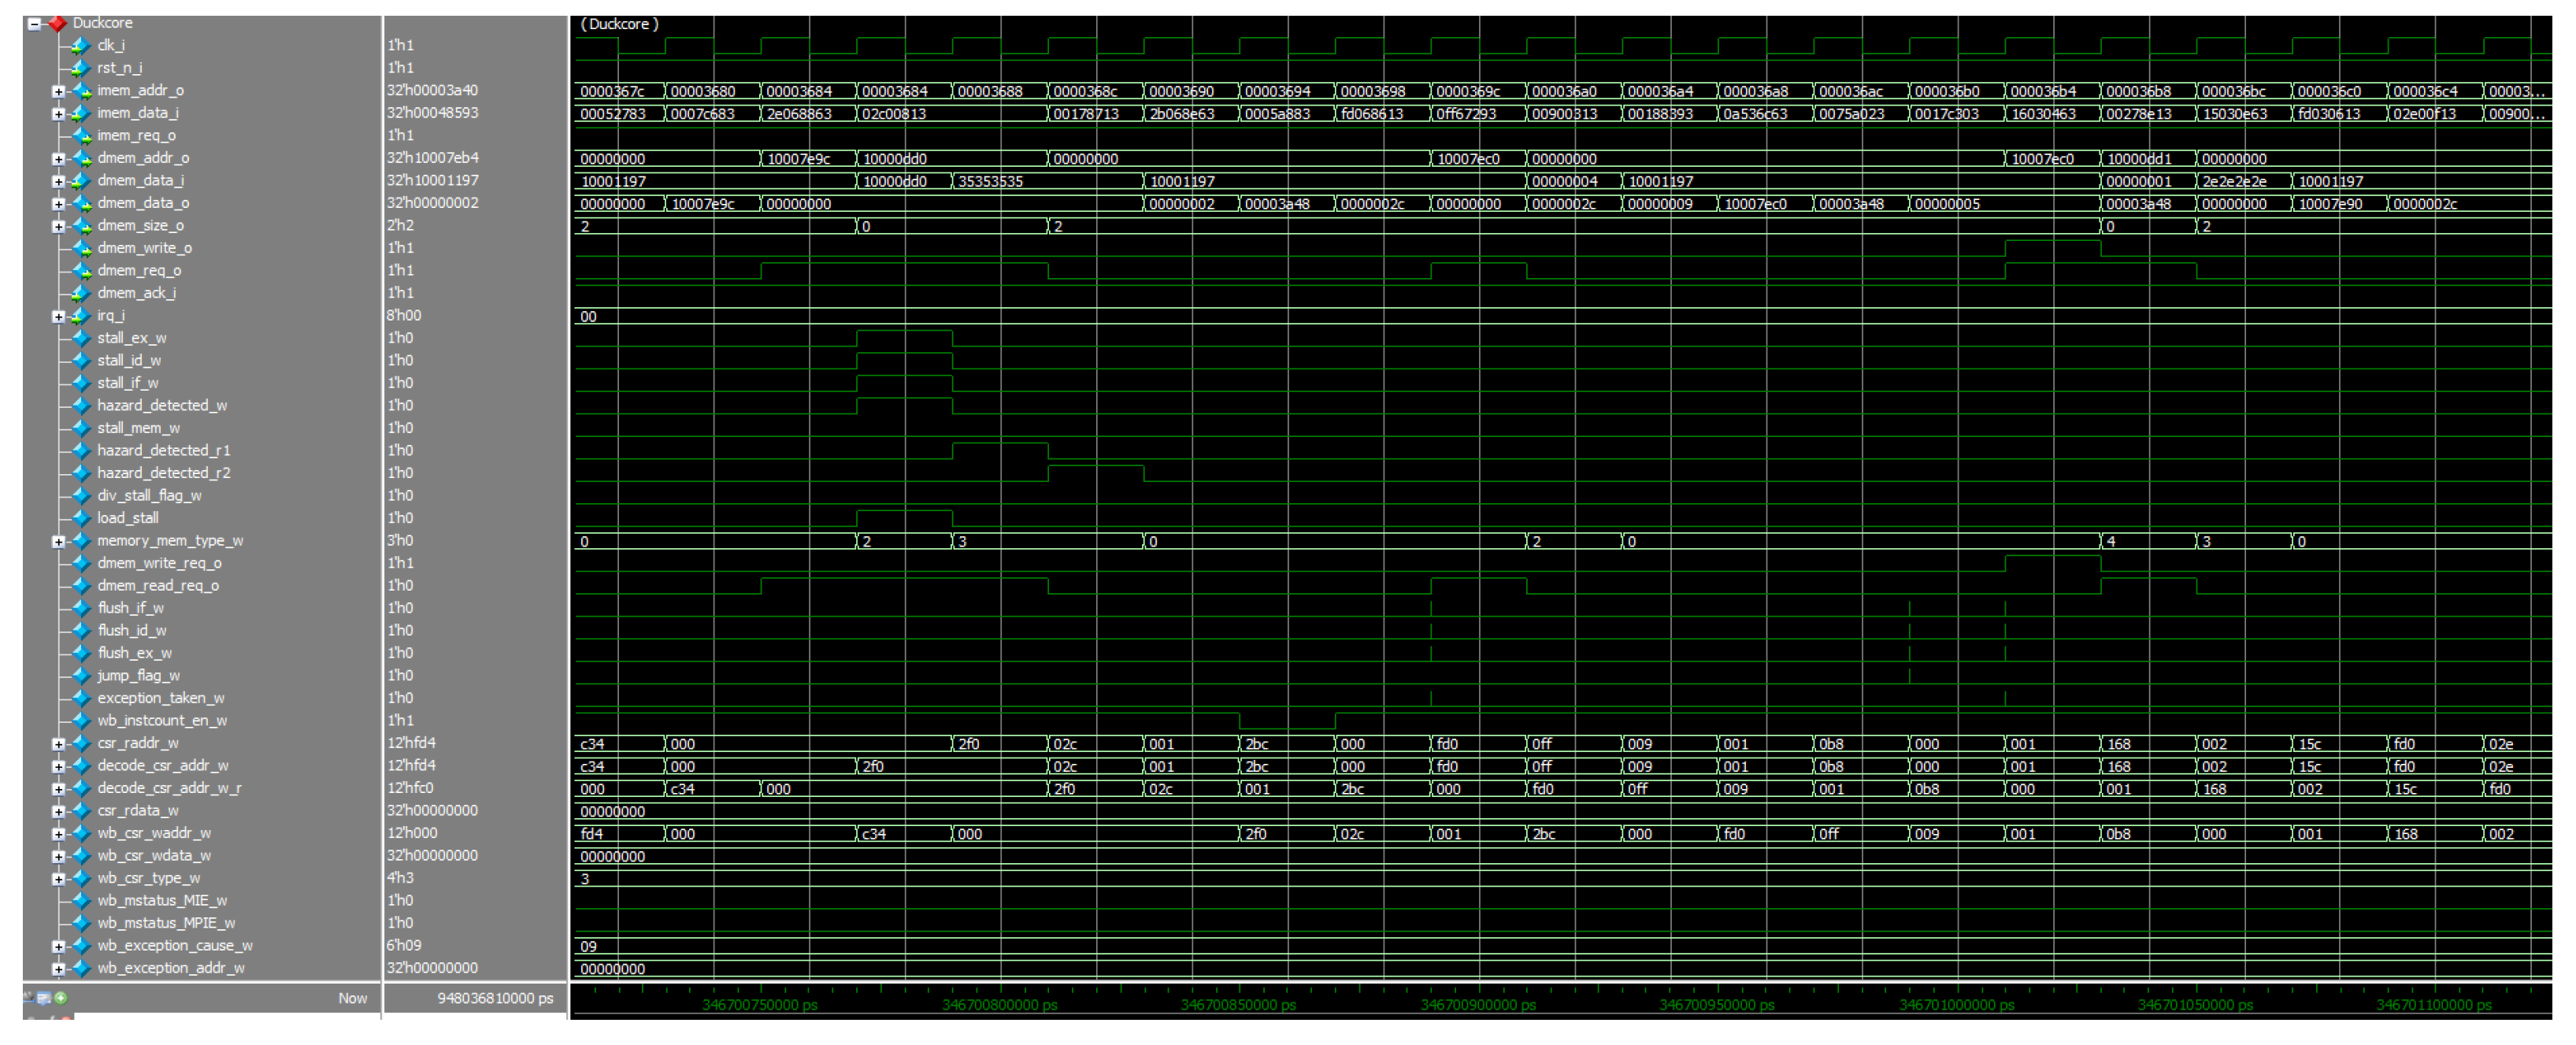
Task: Expand the imem_data_i bus
Action: 58,114
